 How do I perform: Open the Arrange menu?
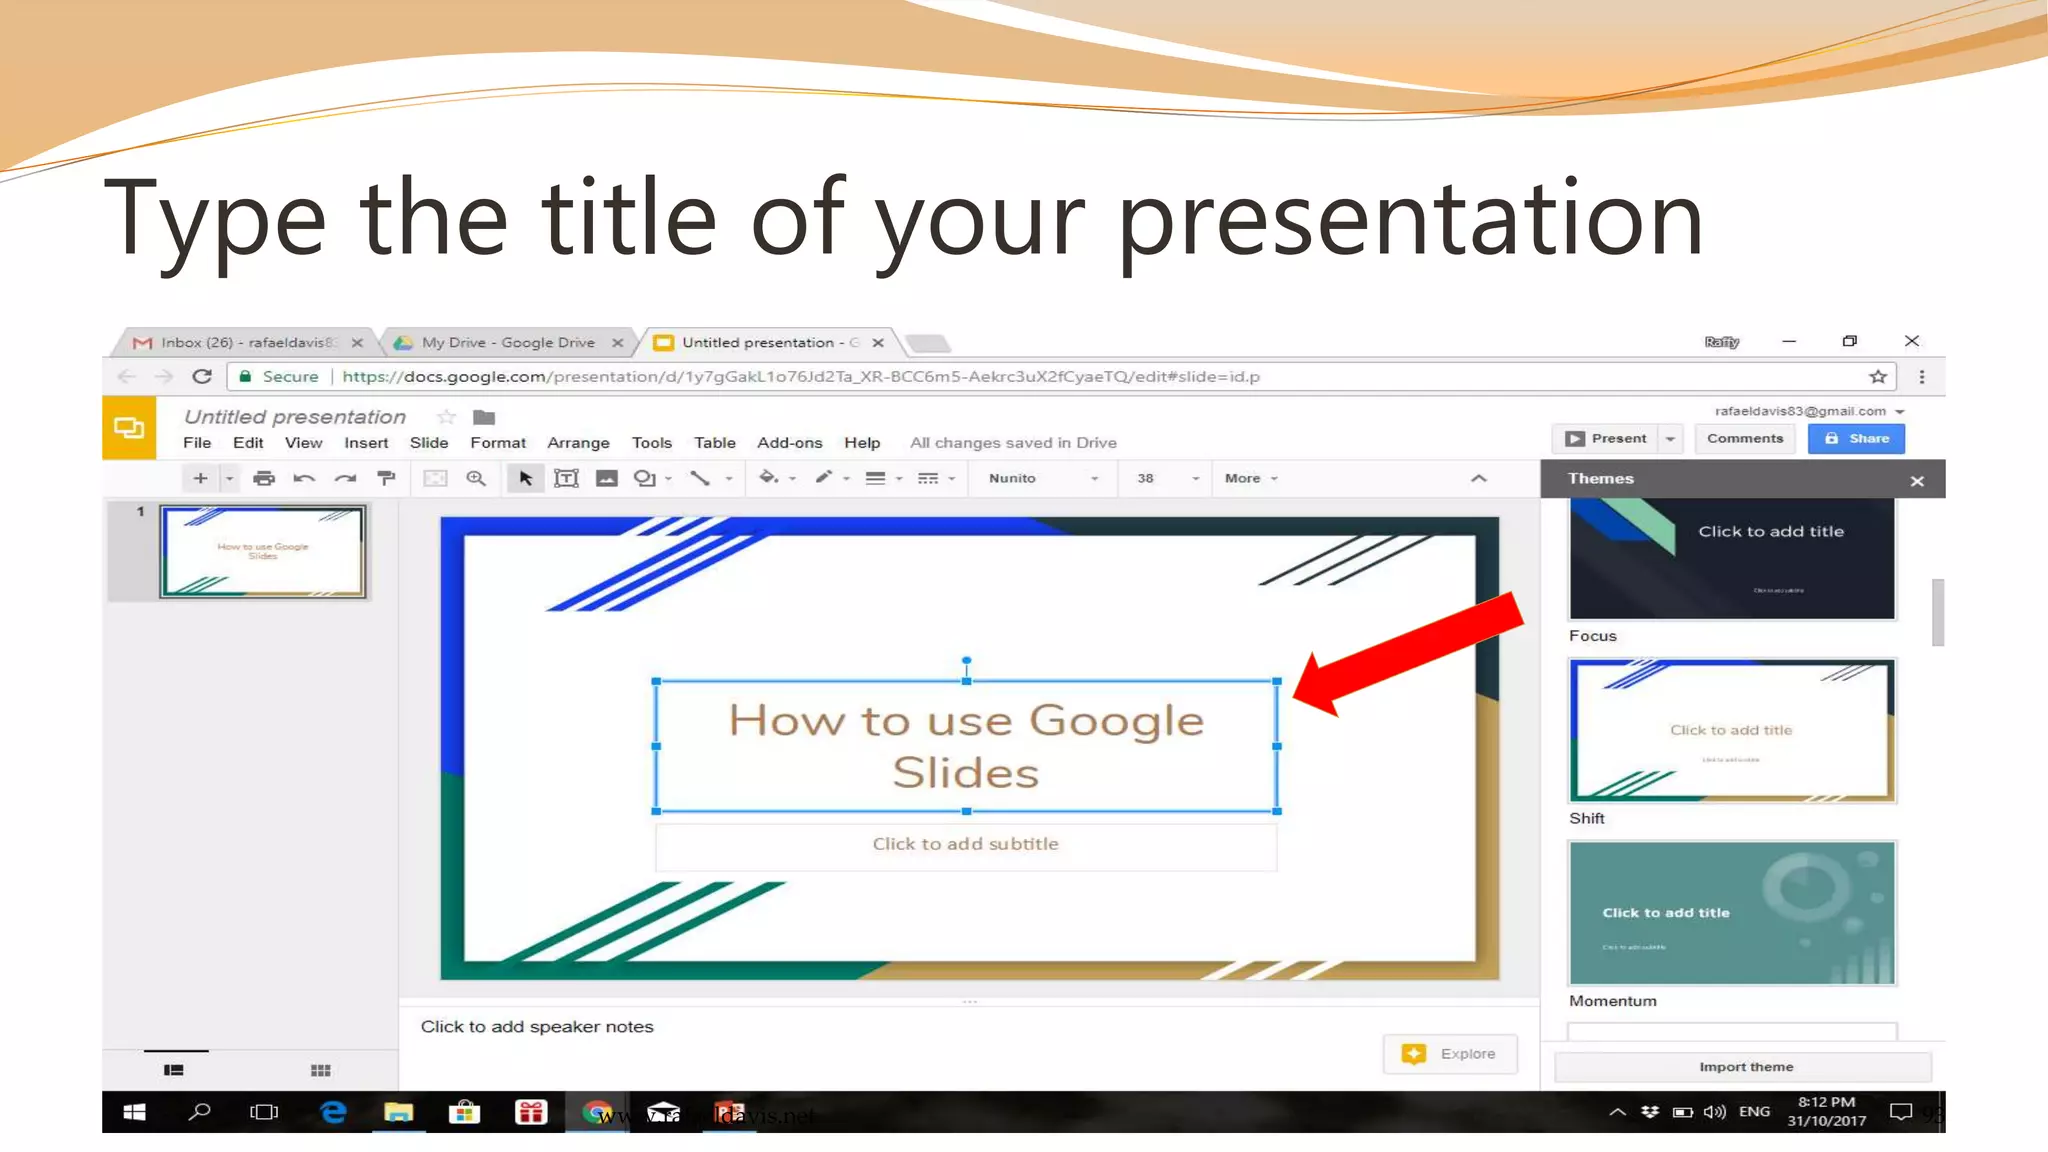[x=578, y=443]
